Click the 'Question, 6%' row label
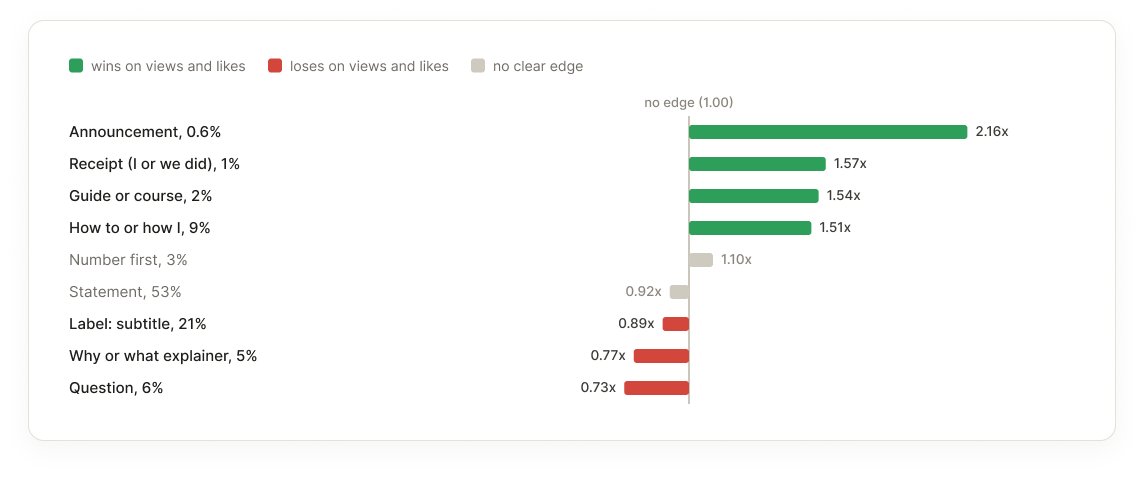This screenshot has height=477, width=1144. pyautogui.click(x=116, y=388)
